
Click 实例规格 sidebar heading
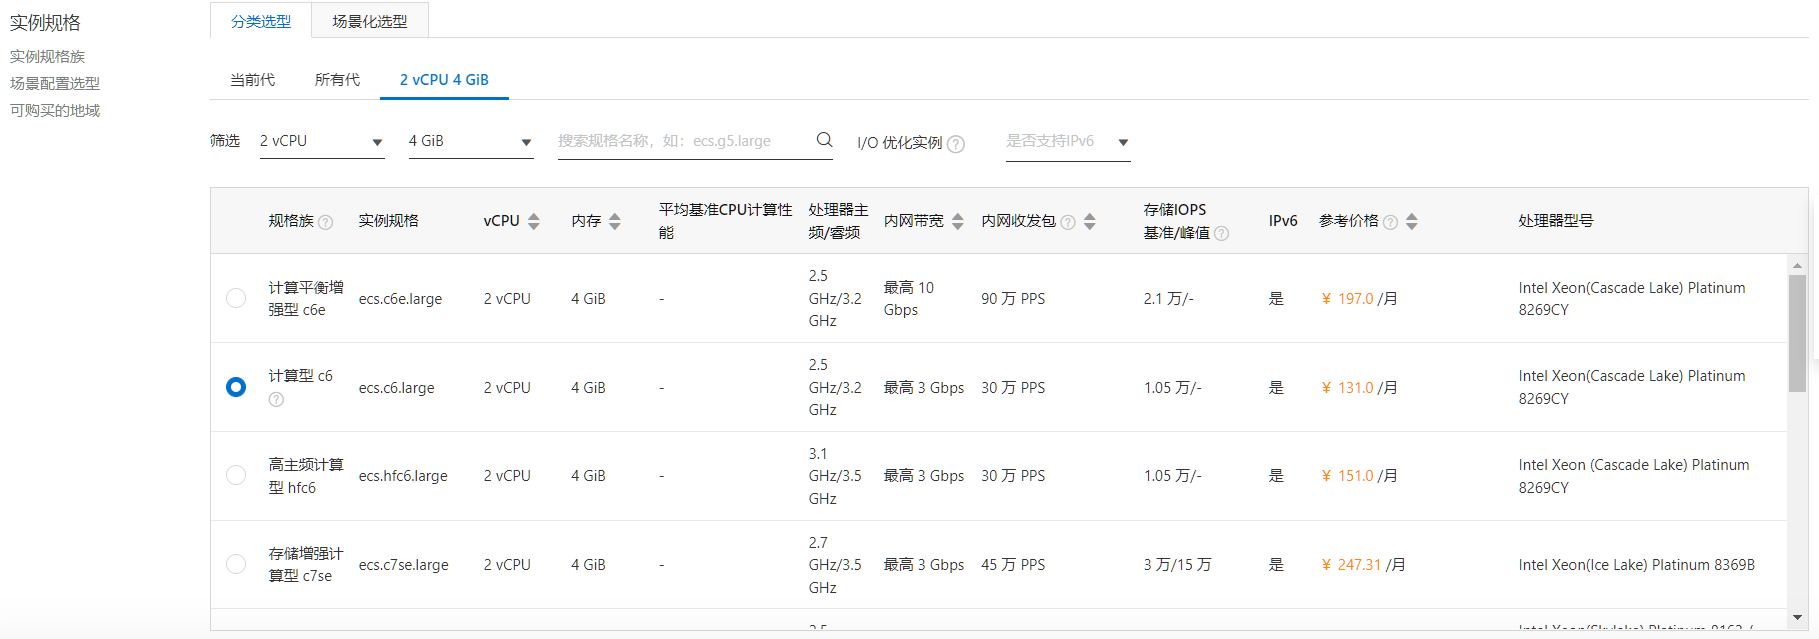click(45, 23)
